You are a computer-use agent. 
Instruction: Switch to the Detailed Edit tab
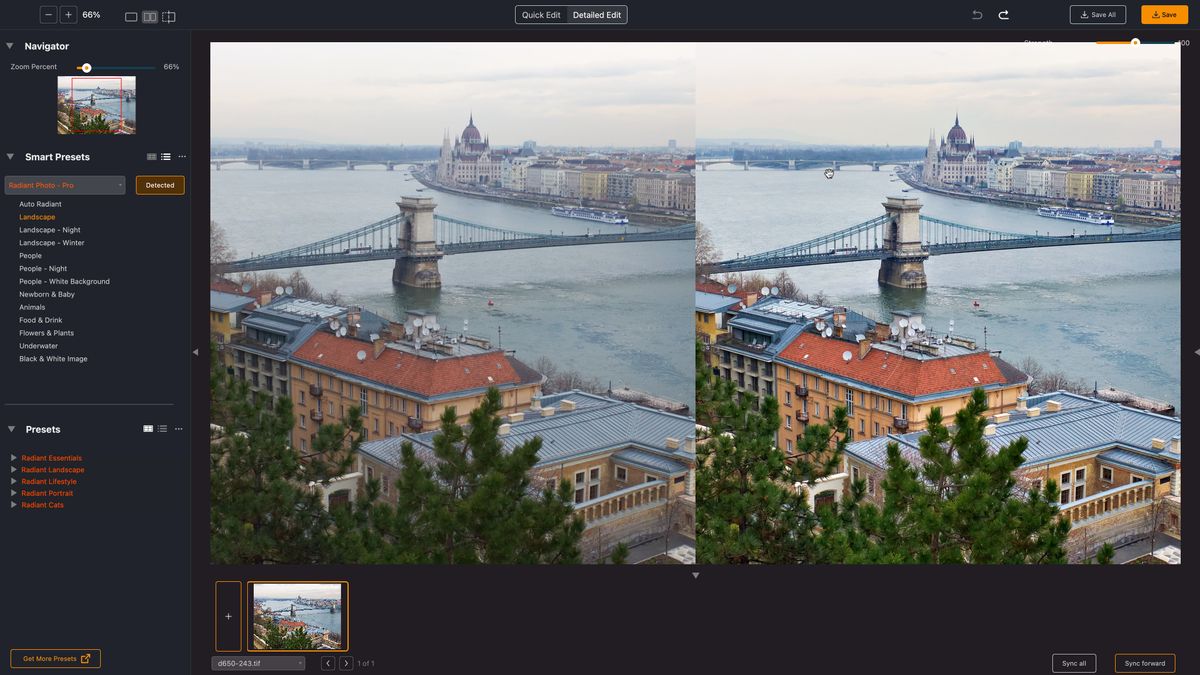click(598, 14)
